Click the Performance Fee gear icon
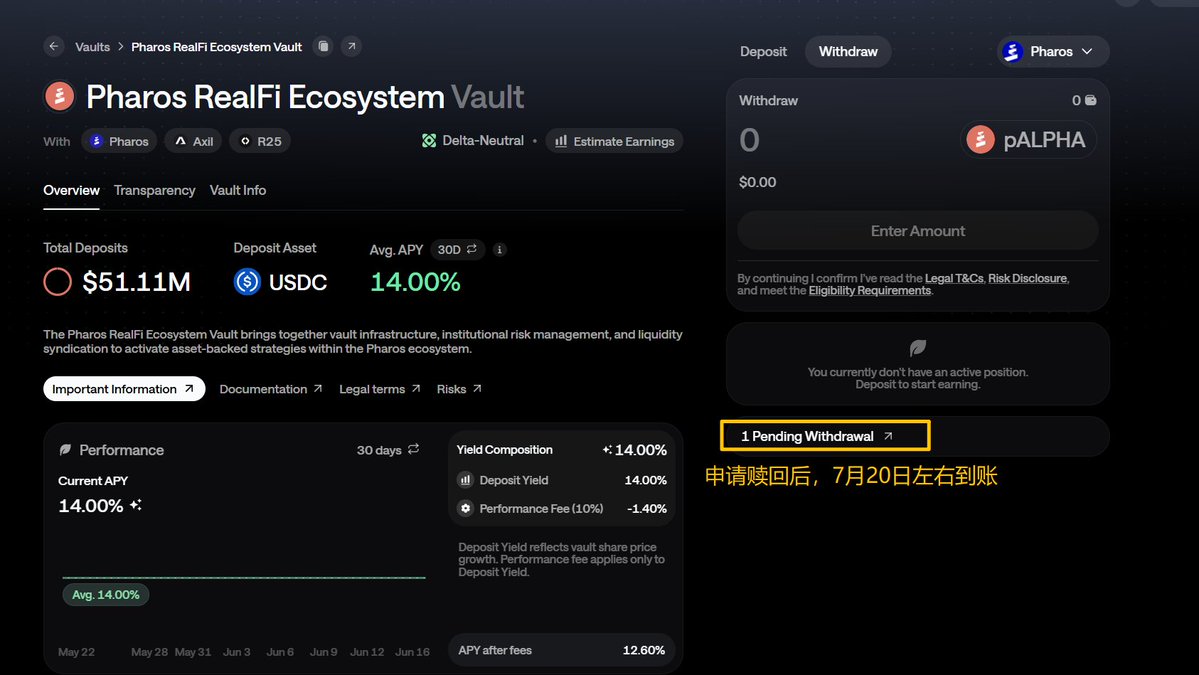 [465, 508]
